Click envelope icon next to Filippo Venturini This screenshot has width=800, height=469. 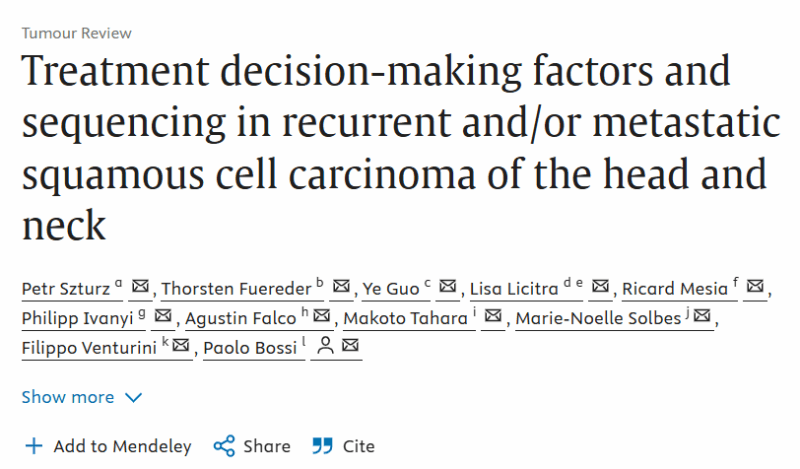pos(181,345)
